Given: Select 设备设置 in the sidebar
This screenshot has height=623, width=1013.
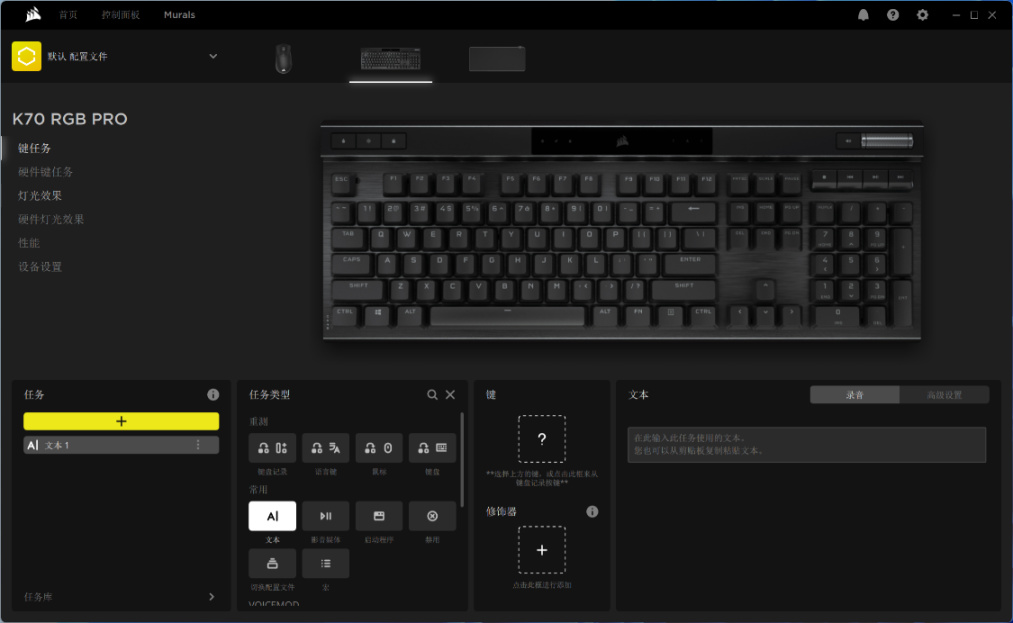Looking at the screenshot, I should point(40,267).
